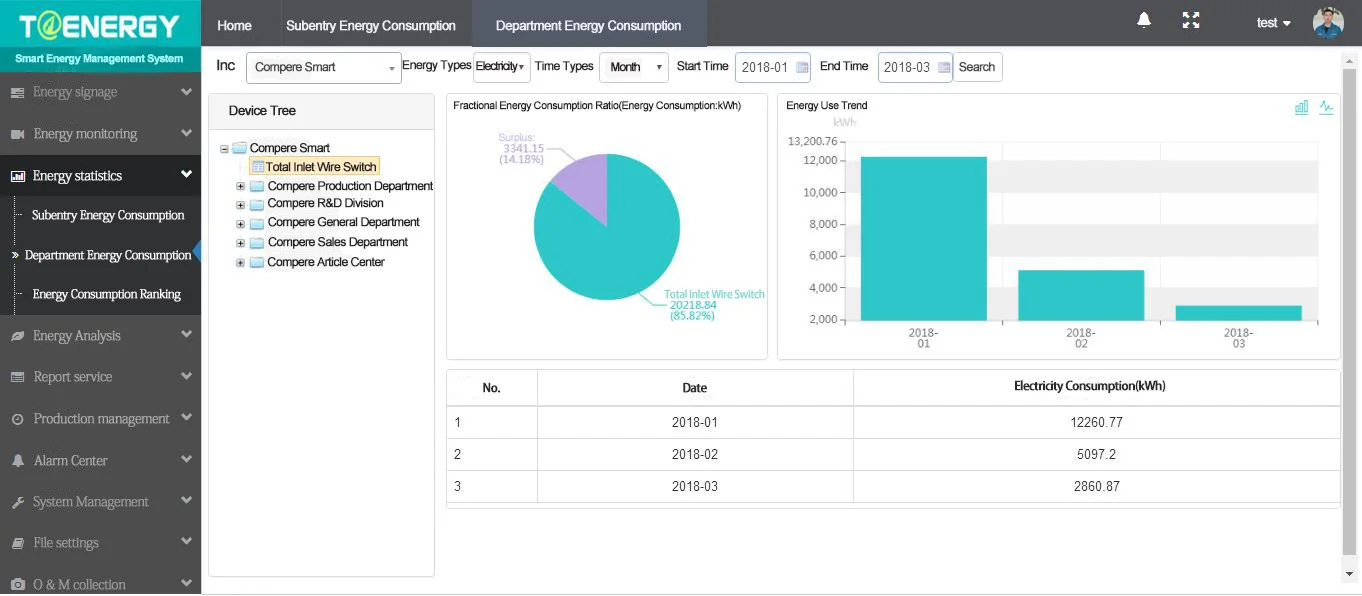
Task: Click the Start Time date field
Action: (x=772, y=67)
